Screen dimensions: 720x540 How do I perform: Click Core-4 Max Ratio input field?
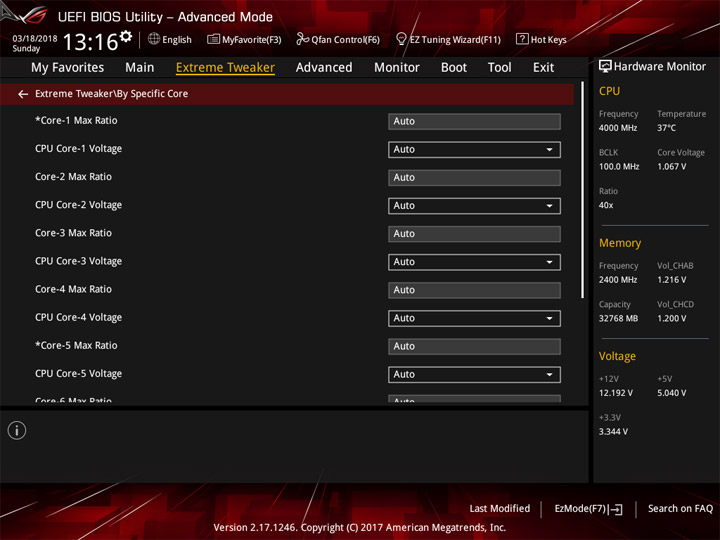coord(474,290)
